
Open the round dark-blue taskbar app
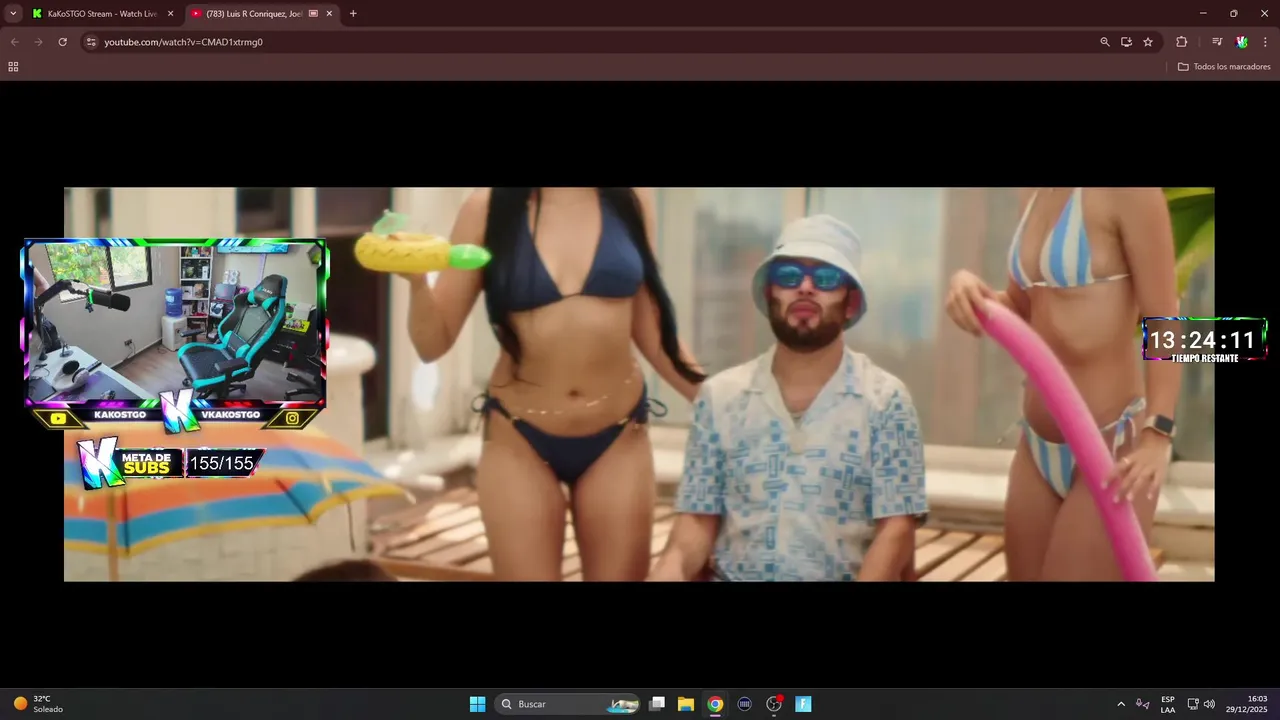click(x=744, y=704)
